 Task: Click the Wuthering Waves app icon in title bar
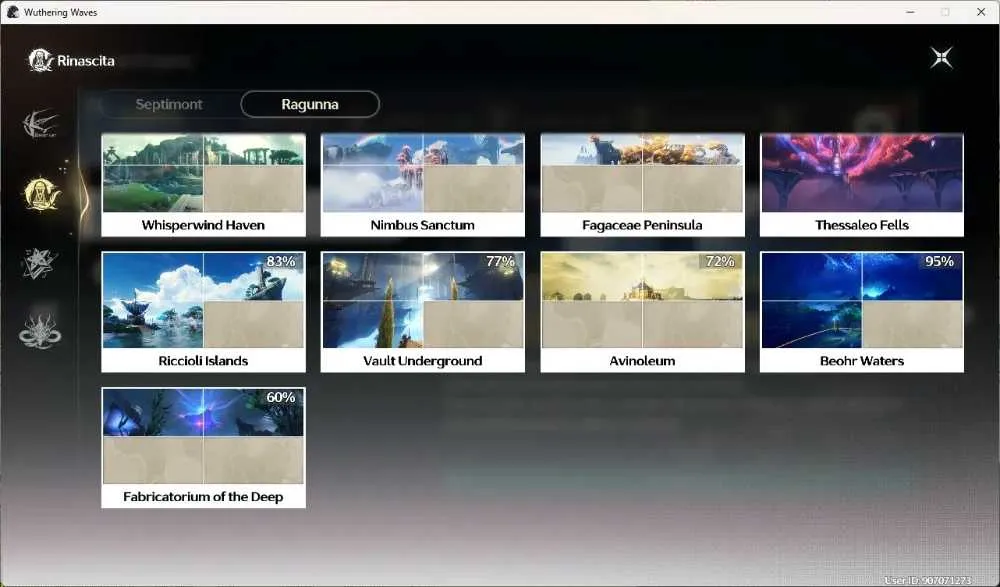(x=13, y=12)
